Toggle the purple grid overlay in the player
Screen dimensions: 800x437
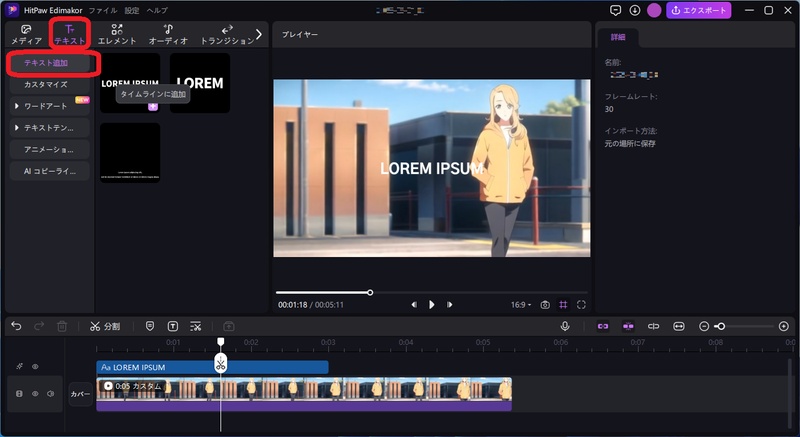(x=563, y=304)
